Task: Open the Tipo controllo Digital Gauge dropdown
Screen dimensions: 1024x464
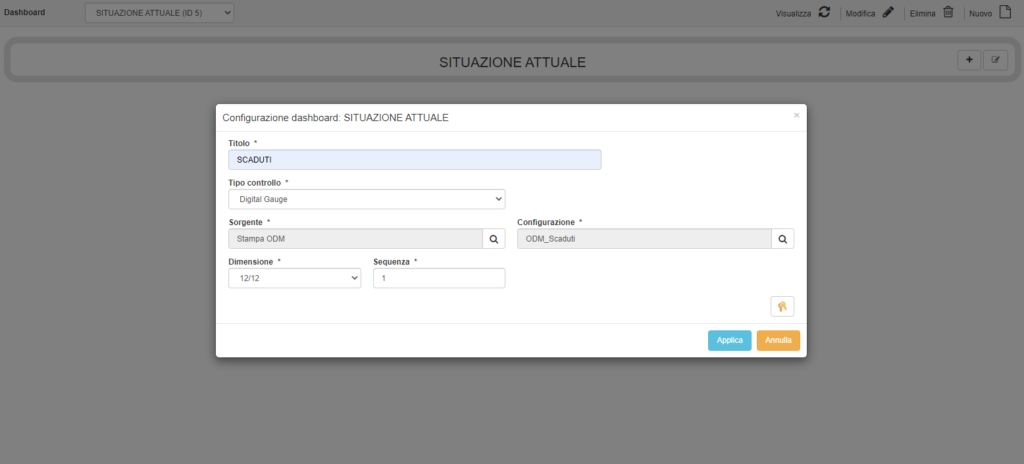Action: click(x=367, y=199)
